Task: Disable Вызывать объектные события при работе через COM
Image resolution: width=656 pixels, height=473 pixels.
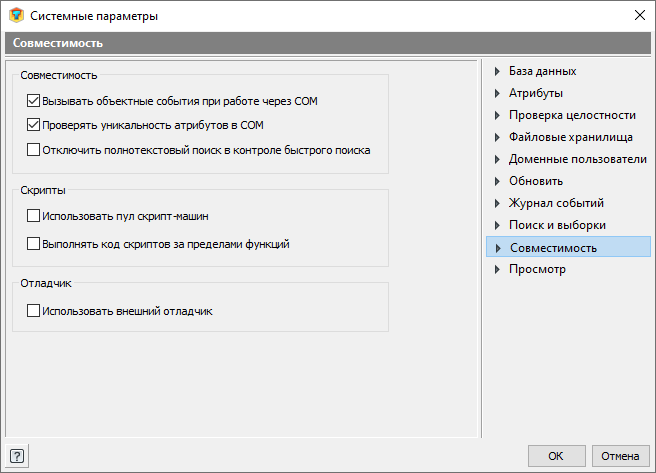Action: 33,101
